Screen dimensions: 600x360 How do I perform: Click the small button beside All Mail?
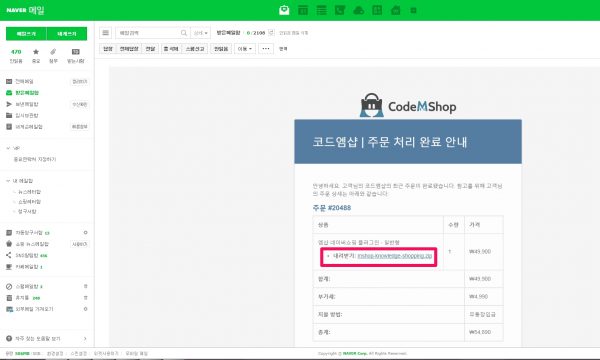pos(80,81)
